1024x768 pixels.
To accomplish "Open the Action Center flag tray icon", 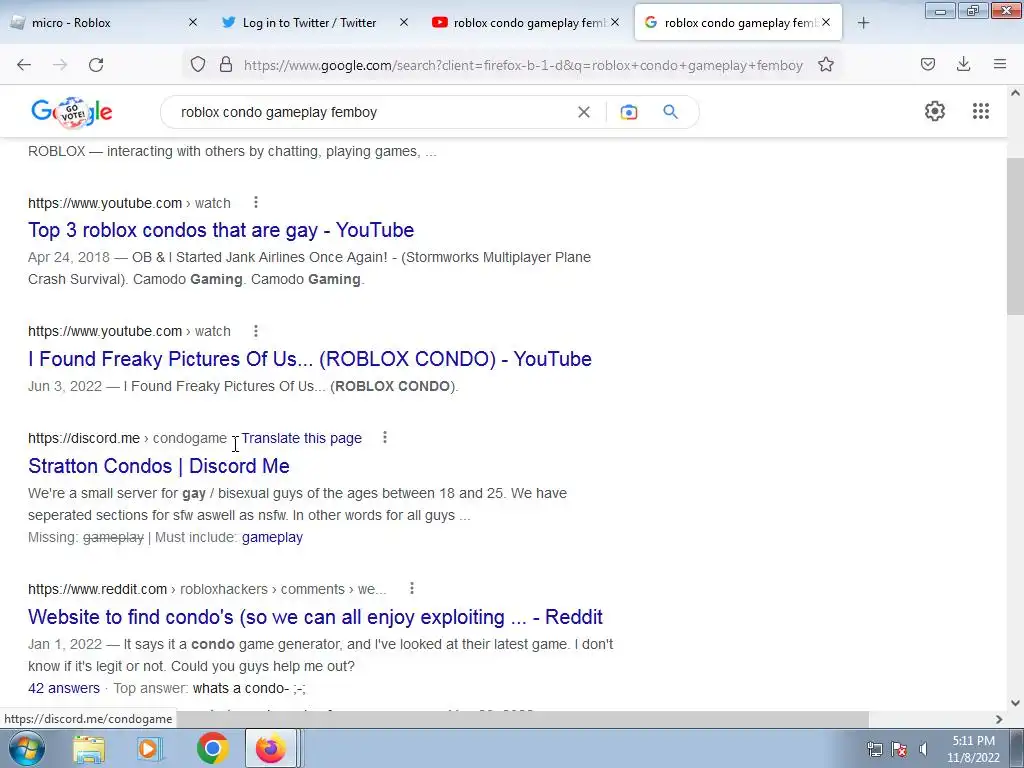I will pyautogui.click(x=899, y=749).
